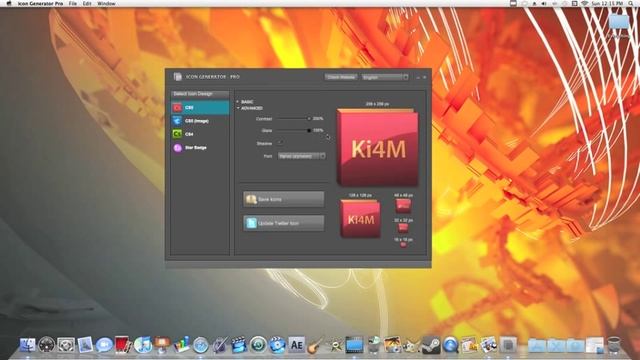Open Safari from the dock

click(x=201, y=345)
